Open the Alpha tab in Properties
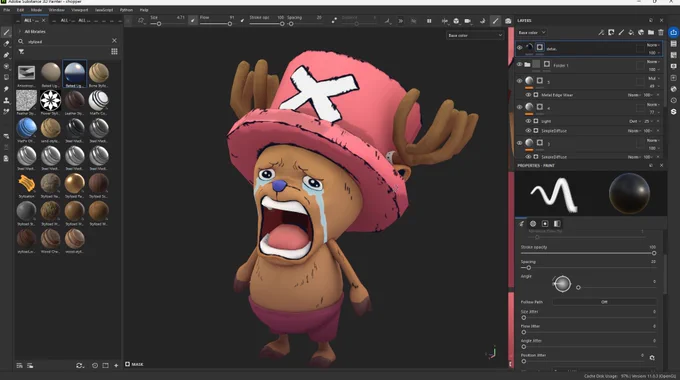This screenshot has width=680, height=380. click(x=533, y=224)
